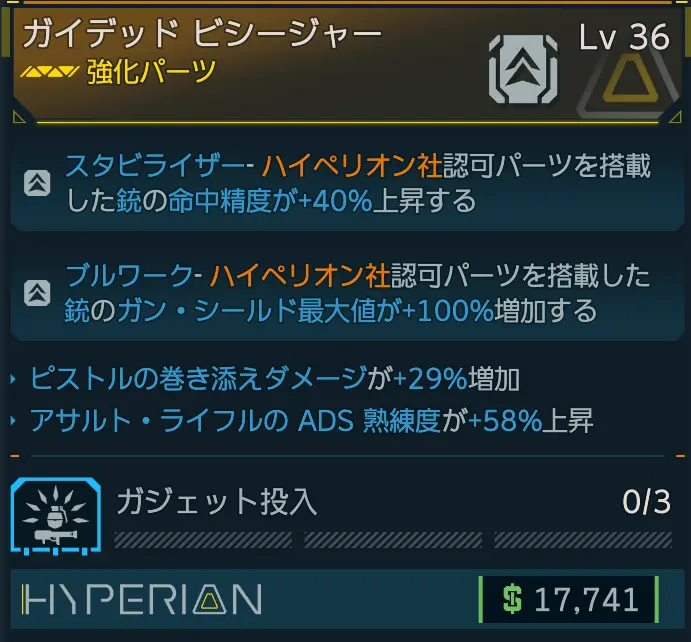This screenshot has height=642, width=691.
Task: Click the ブルワーク perk chevron icon
Action: (37, 293)
